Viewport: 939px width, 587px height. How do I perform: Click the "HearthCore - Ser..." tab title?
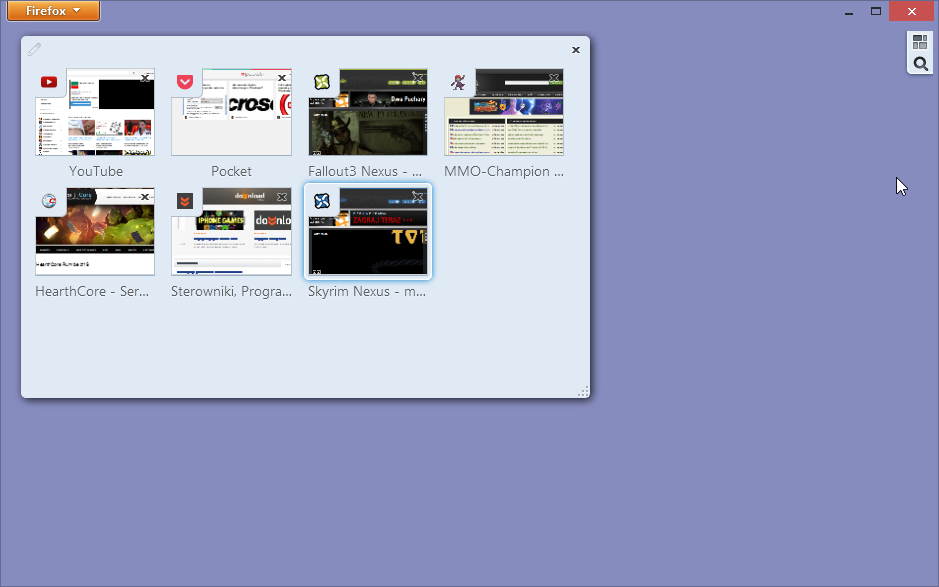(x=92, y=291)
